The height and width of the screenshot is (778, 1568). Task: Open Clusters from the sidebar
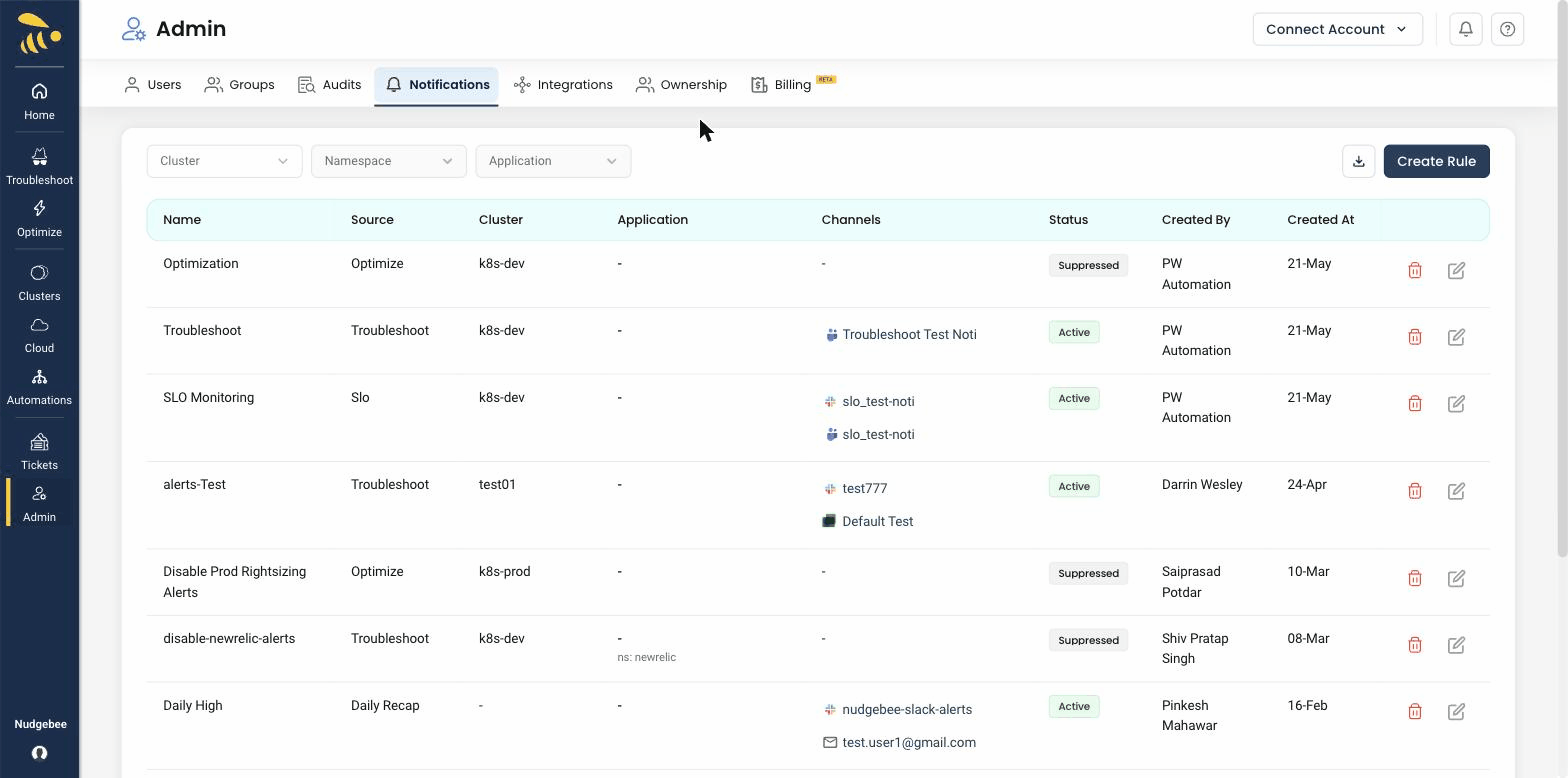pyautogui.click(x=39, y=283)
